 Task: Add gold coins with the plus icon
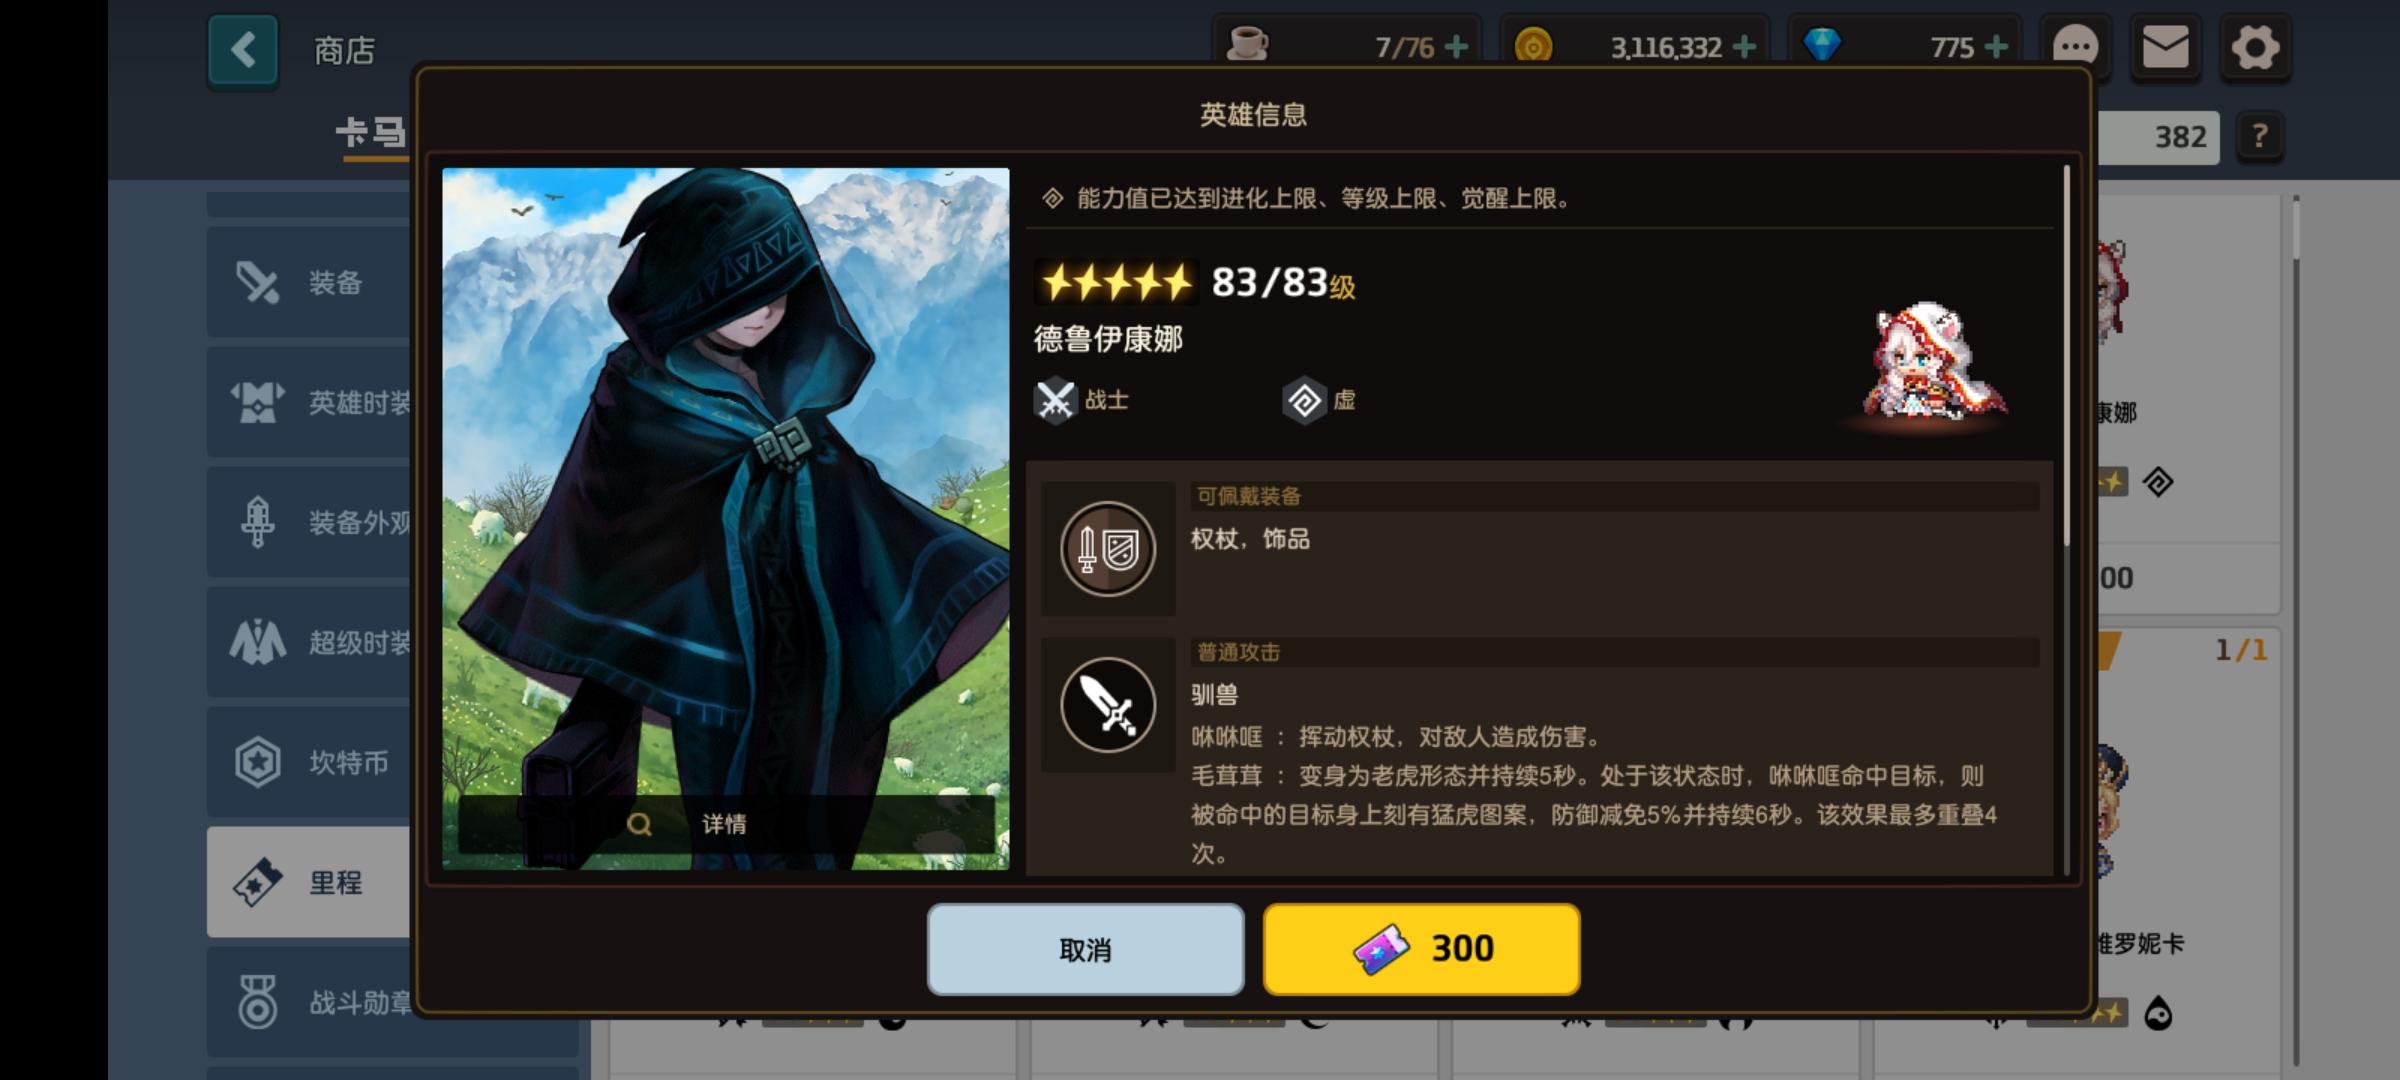(x=1744, y=47)
